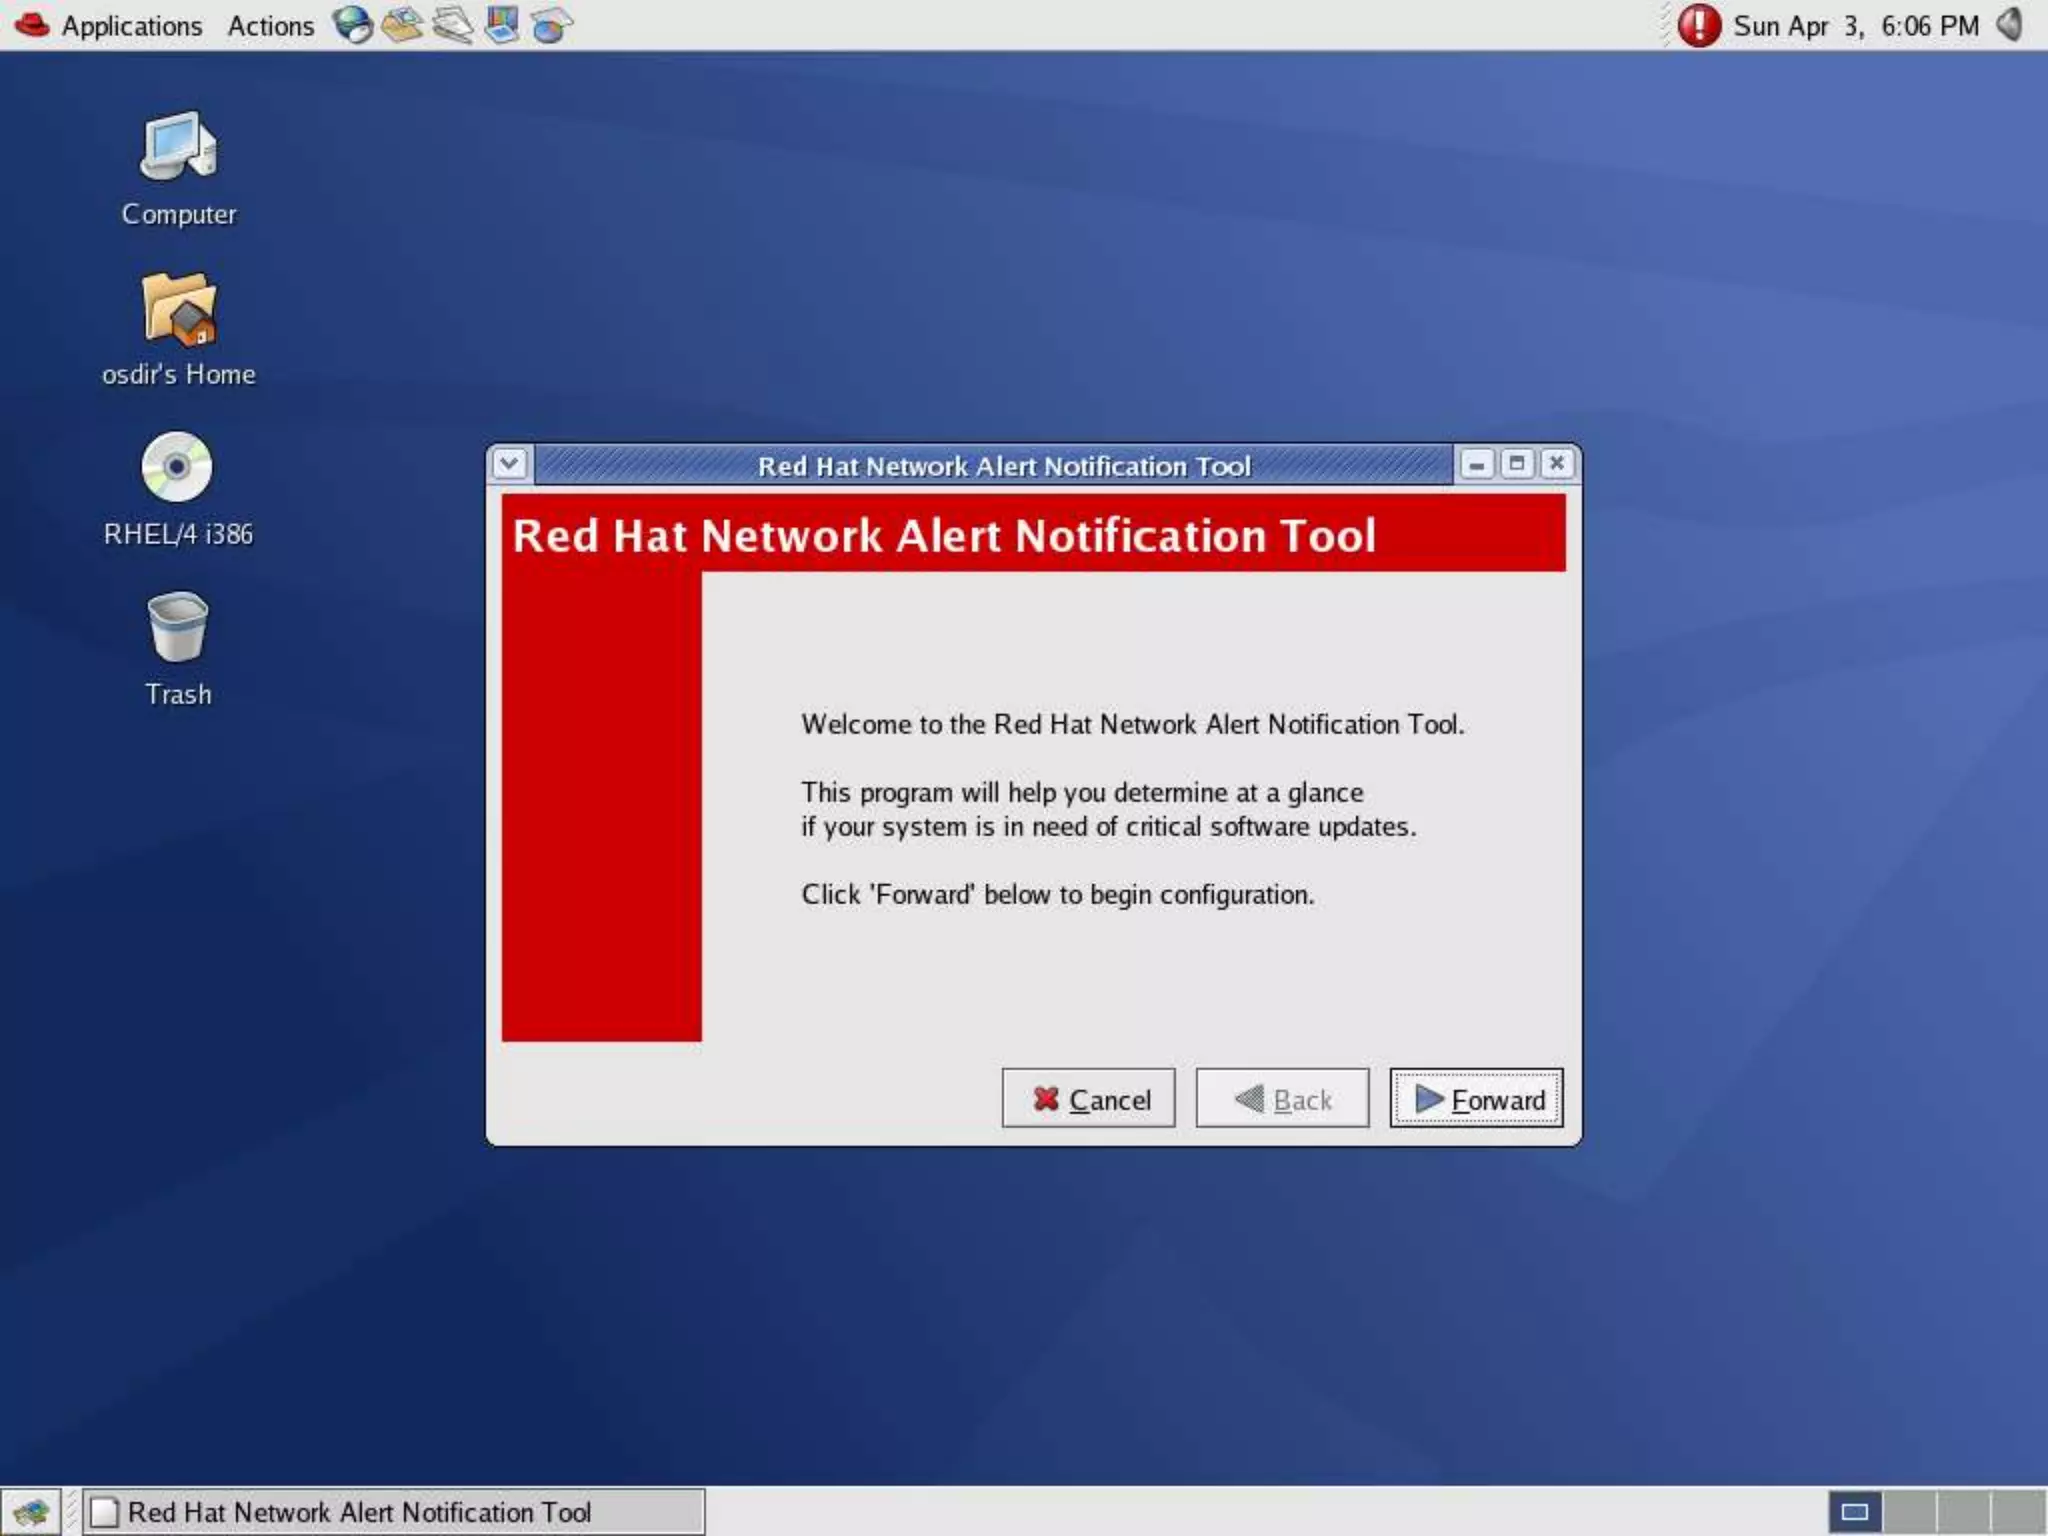Open the presentation app launcher icon
Screen dimensions: 2048x1536
pyautogui.click(x=502, y=25)
